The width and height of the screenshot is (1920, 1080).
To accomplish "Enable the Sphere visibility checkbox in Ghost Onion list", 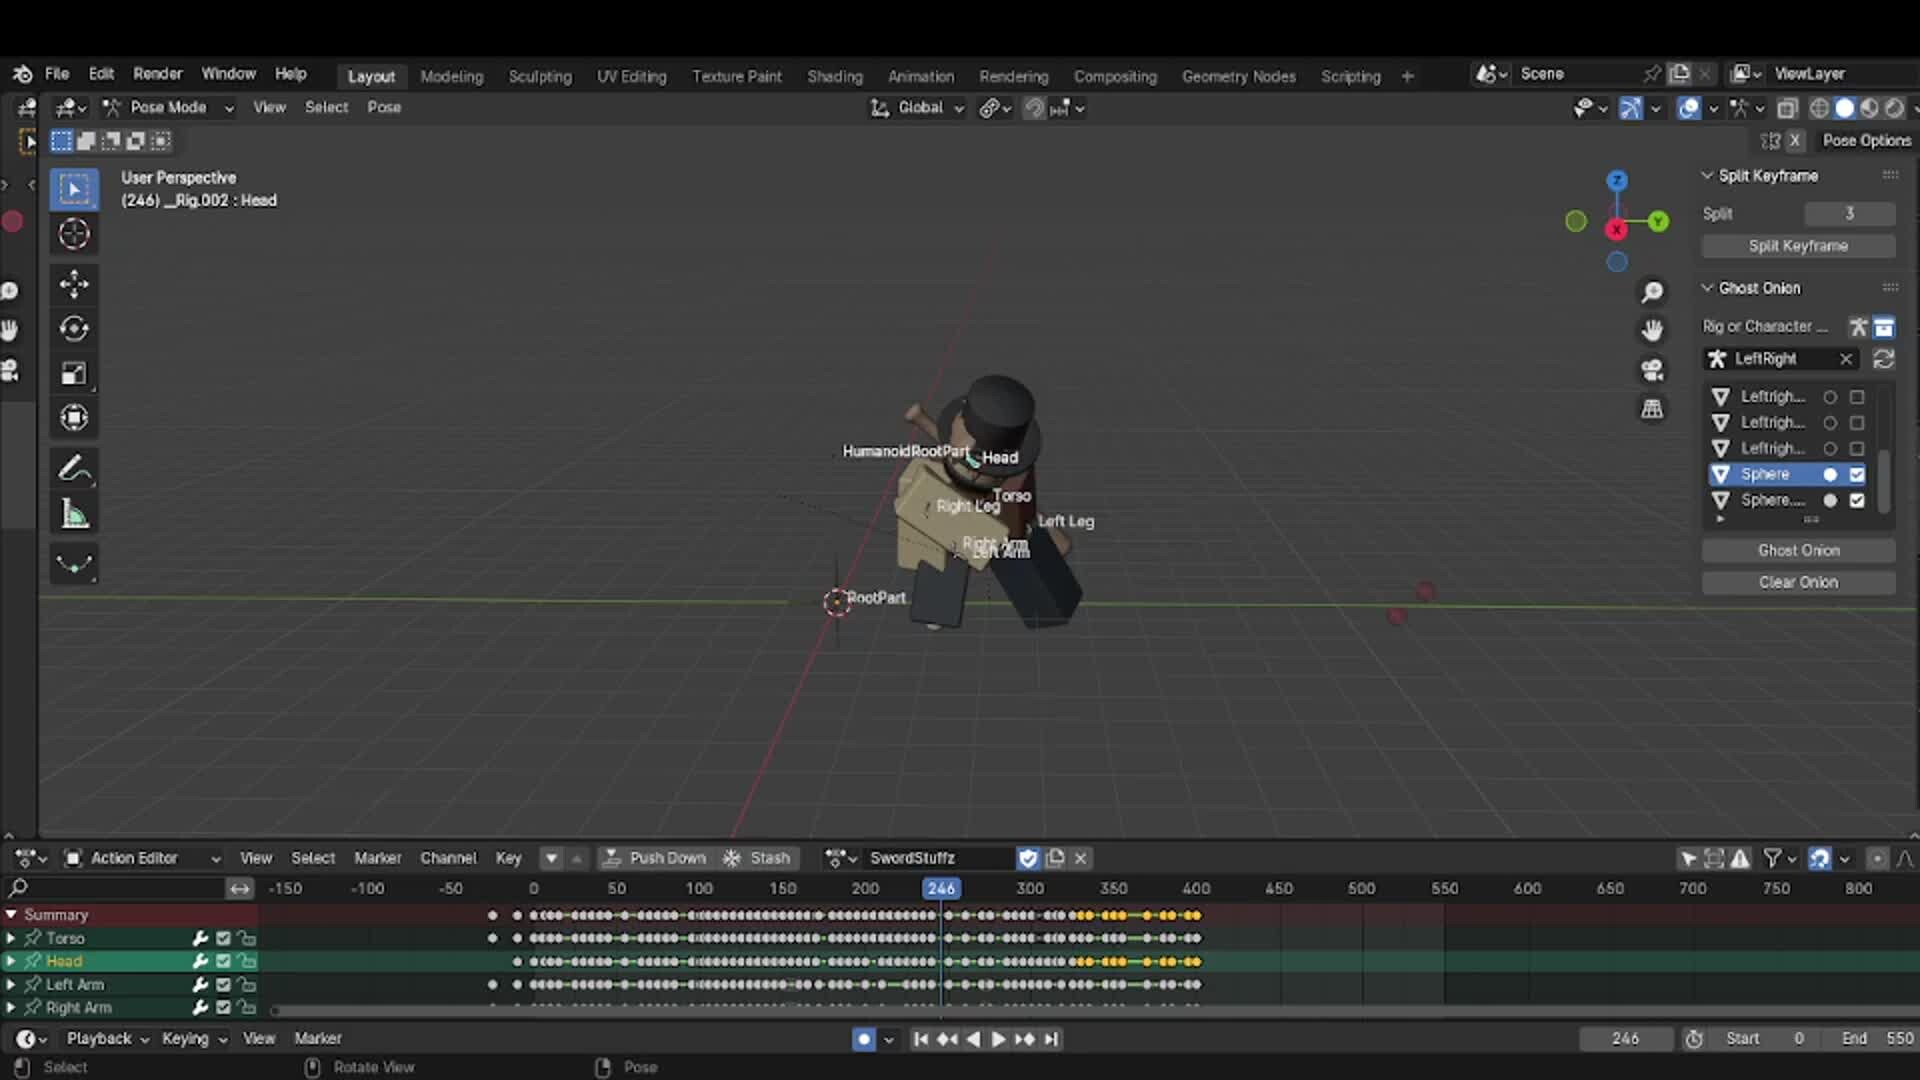I will click(x=1859, y=474).
